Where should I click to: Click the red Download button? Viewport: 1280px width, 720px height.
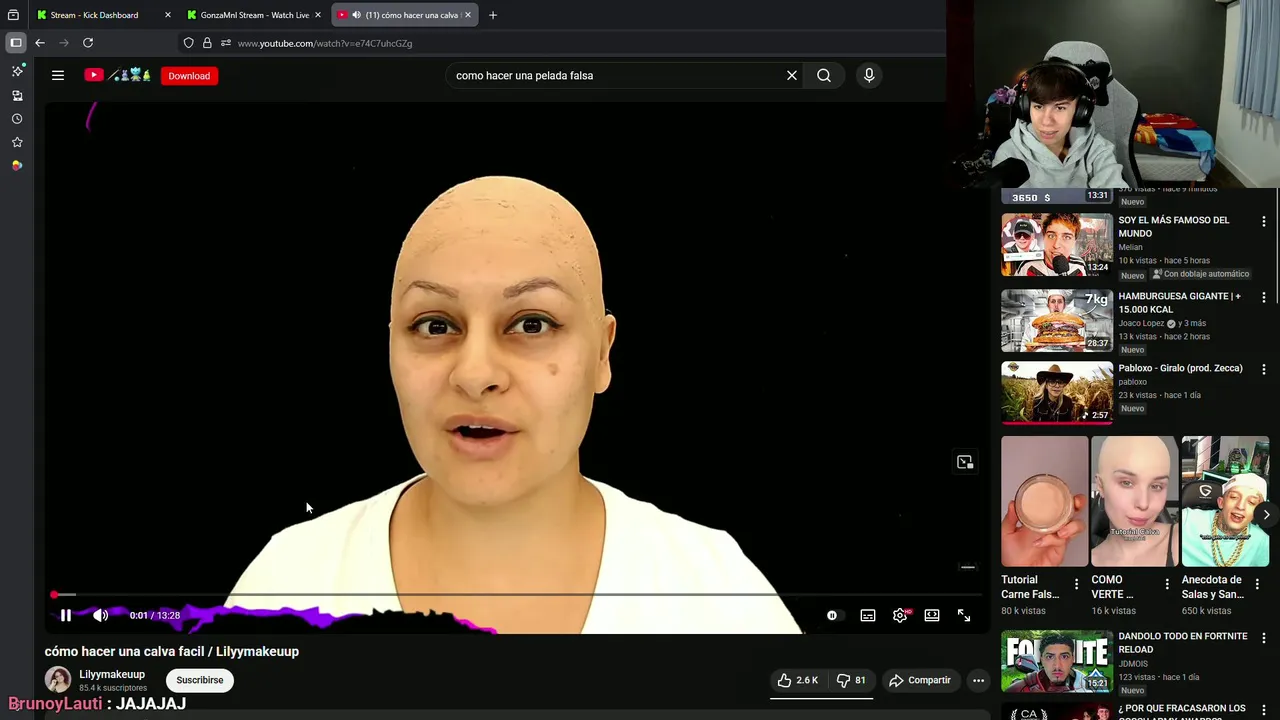(189, 76)
